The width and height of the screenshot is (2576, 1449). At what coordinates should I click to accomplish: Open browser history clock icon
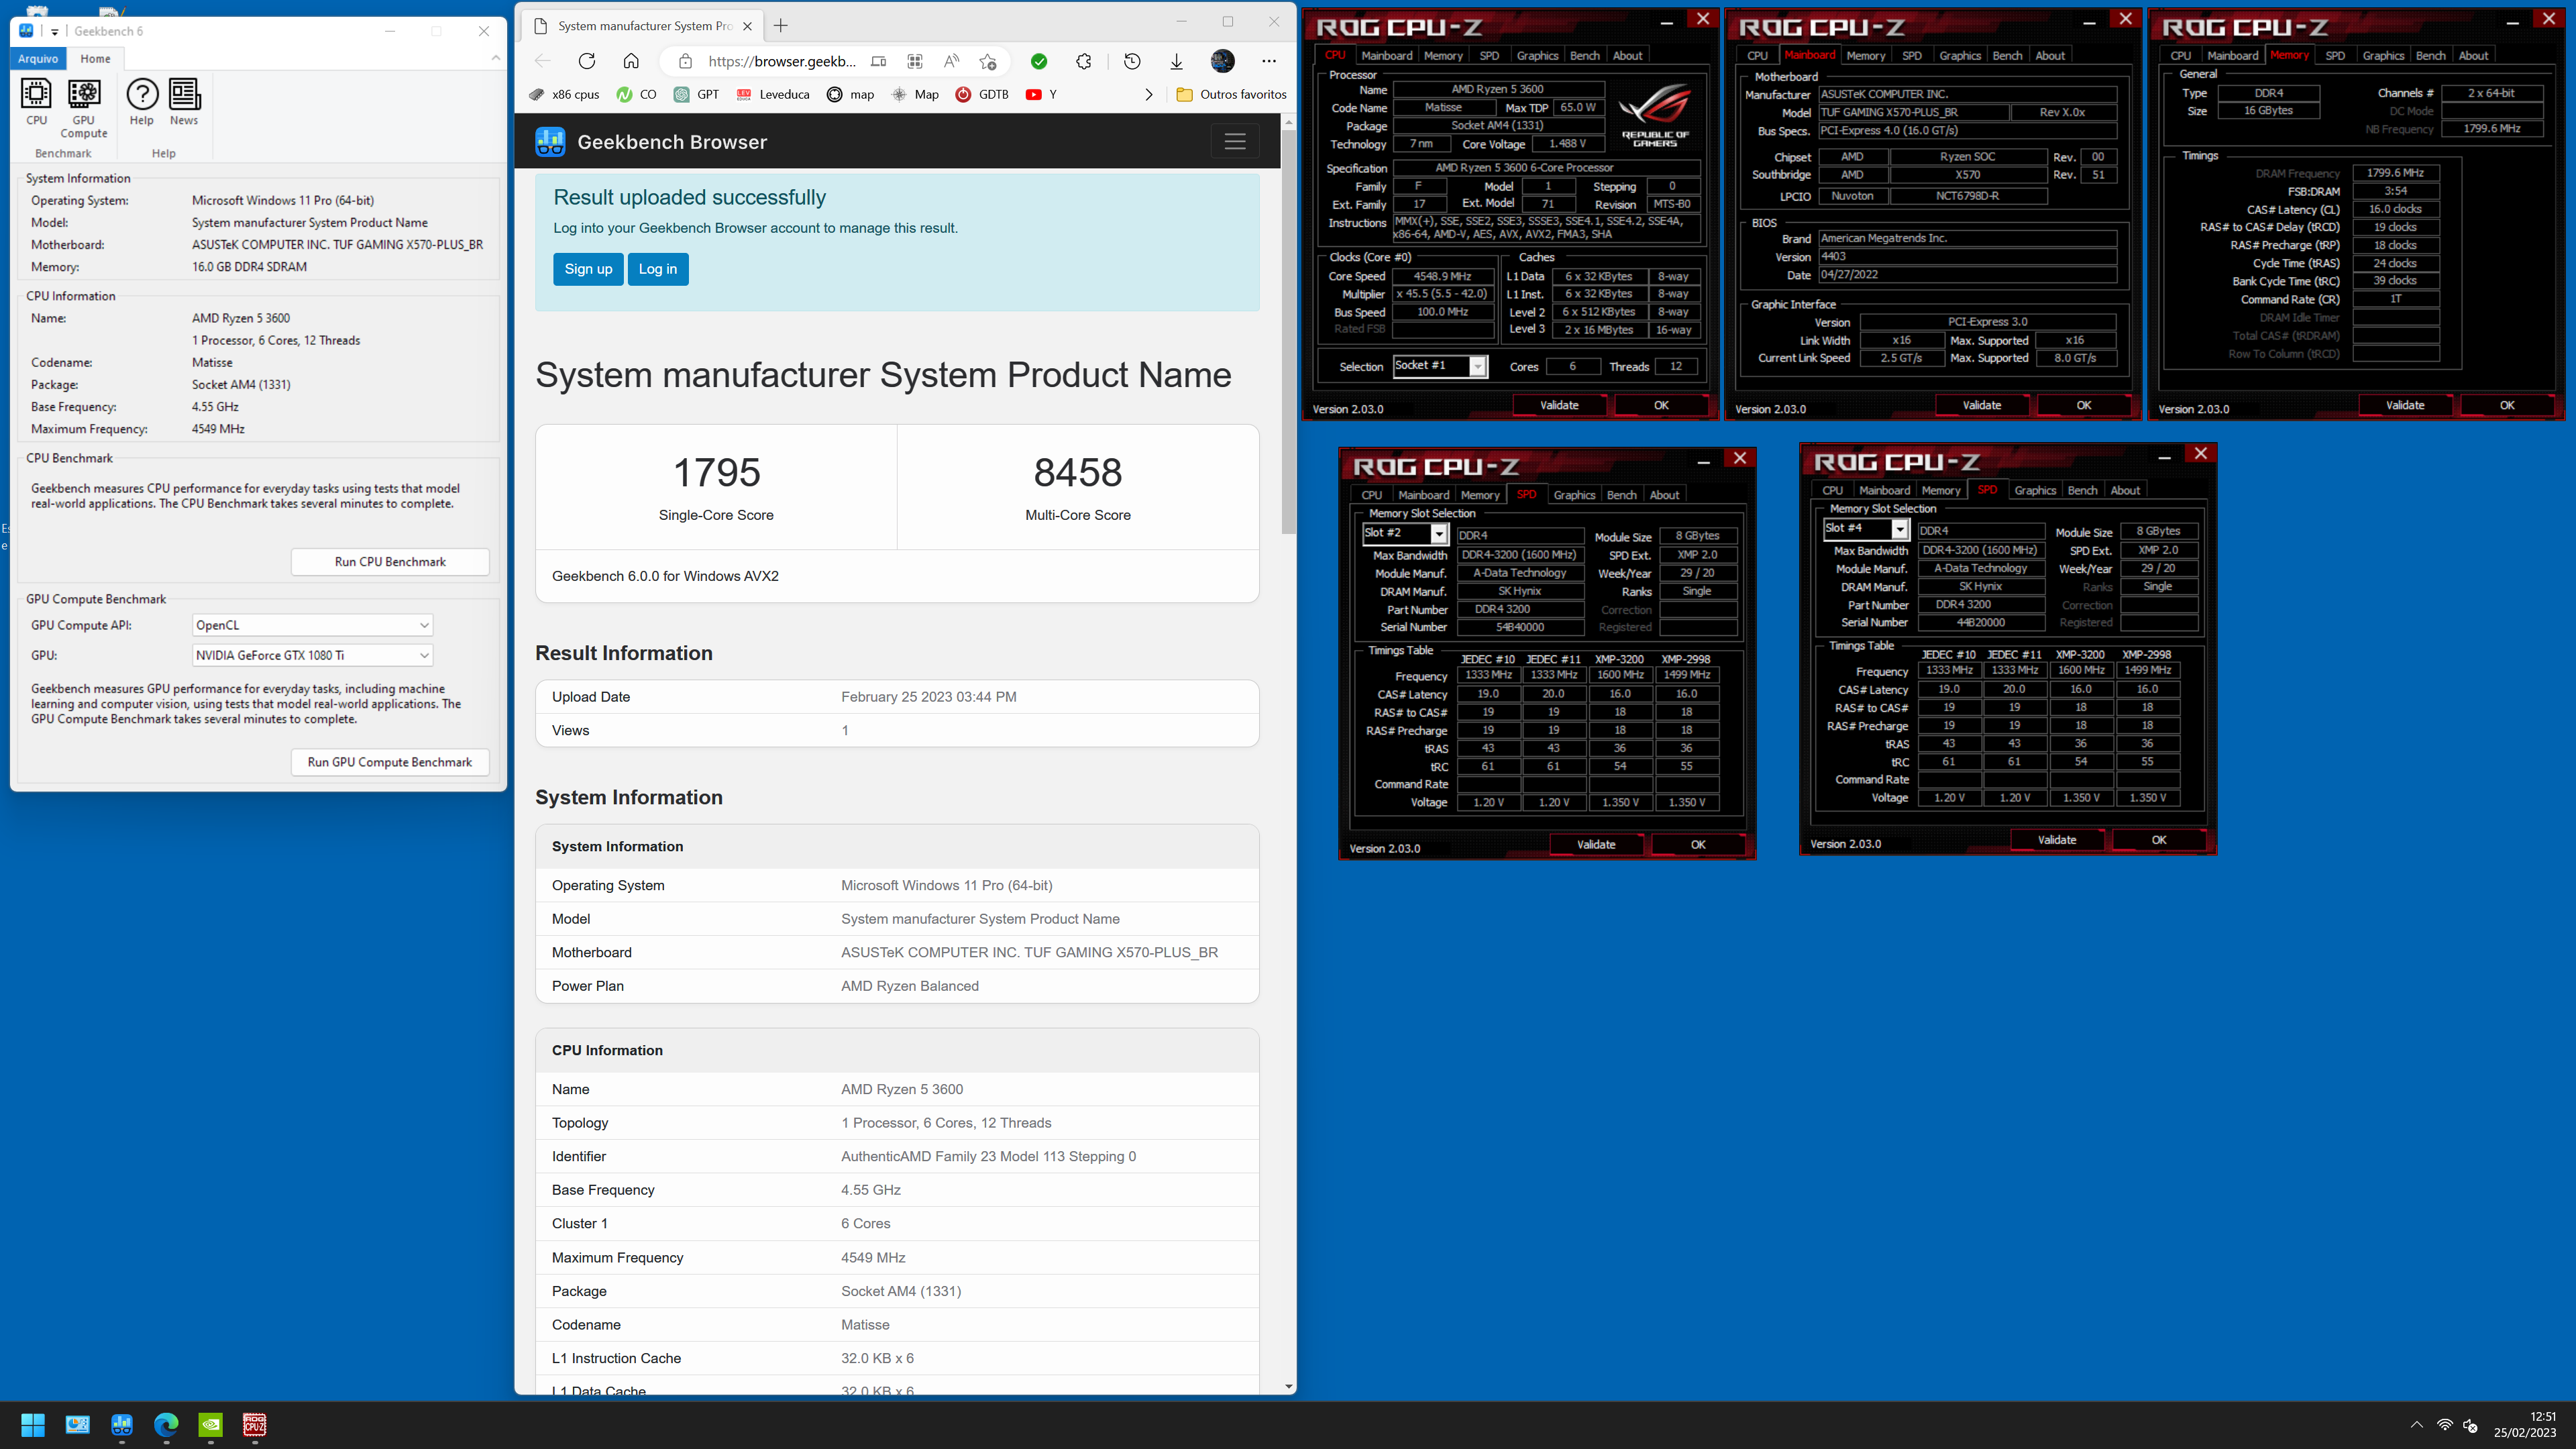click(1132, 62)
